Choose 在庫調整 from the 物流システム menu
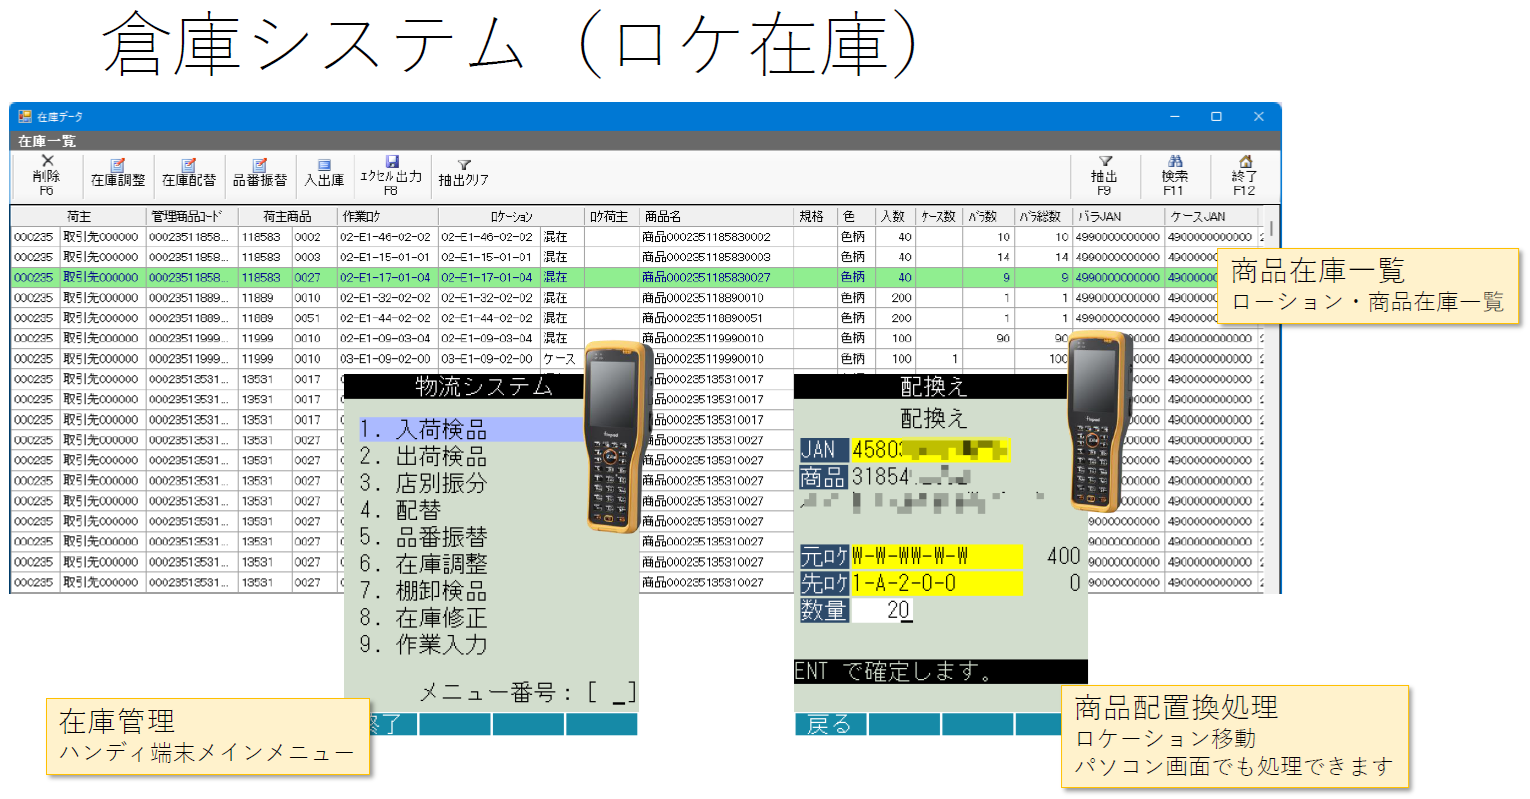Screen dimensions: 1530x799 click(x=440, y=564)
